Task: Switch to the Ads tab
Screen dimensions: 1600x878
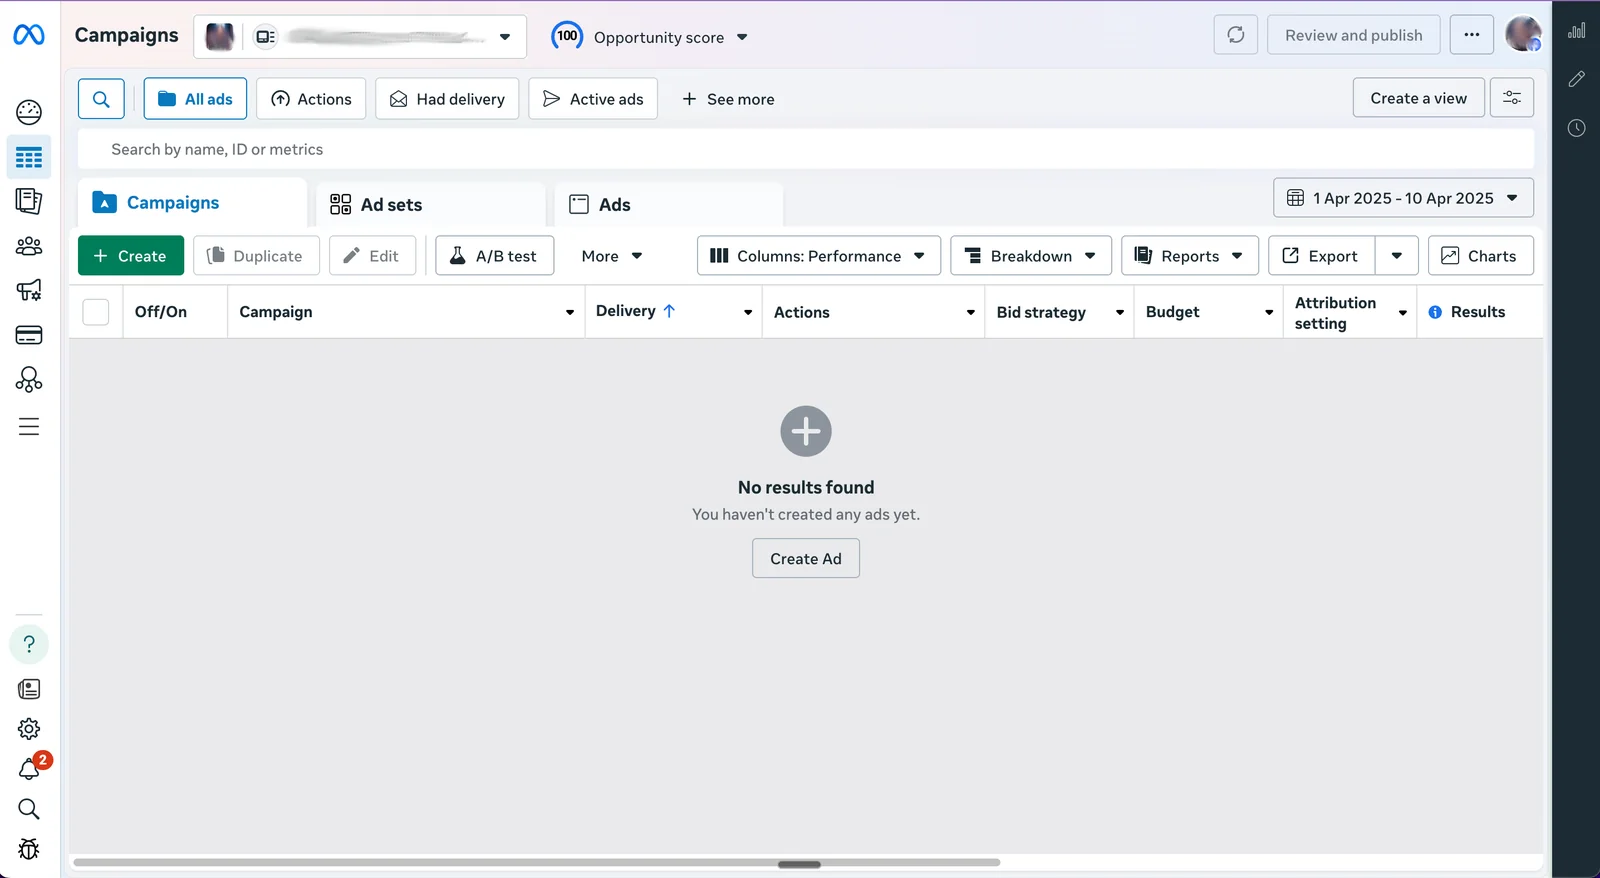Action: click(669, 204)
